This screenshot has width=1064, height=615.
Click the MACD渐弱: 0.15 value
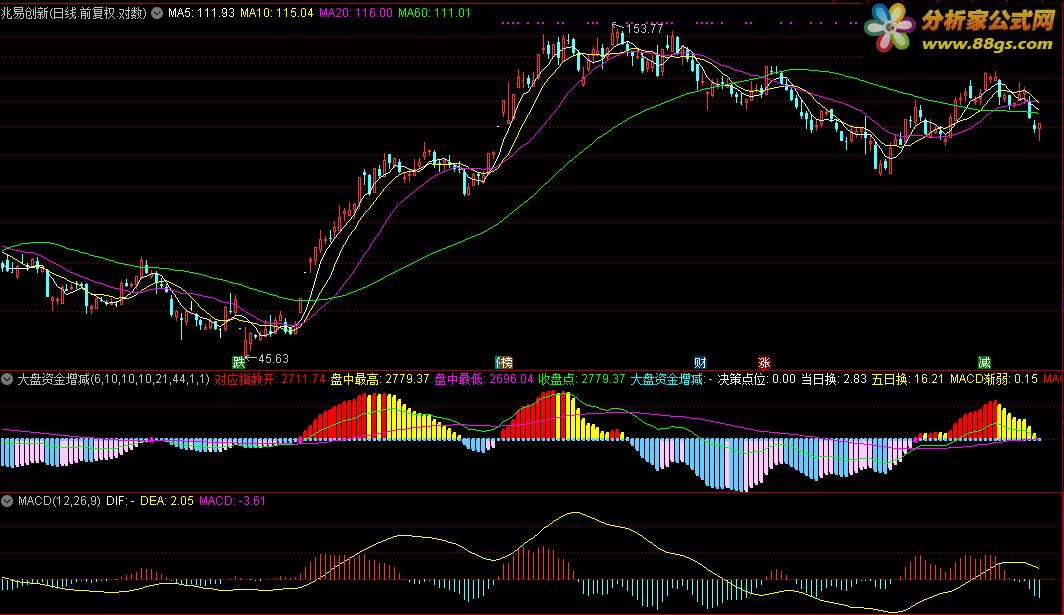point(993,379)
